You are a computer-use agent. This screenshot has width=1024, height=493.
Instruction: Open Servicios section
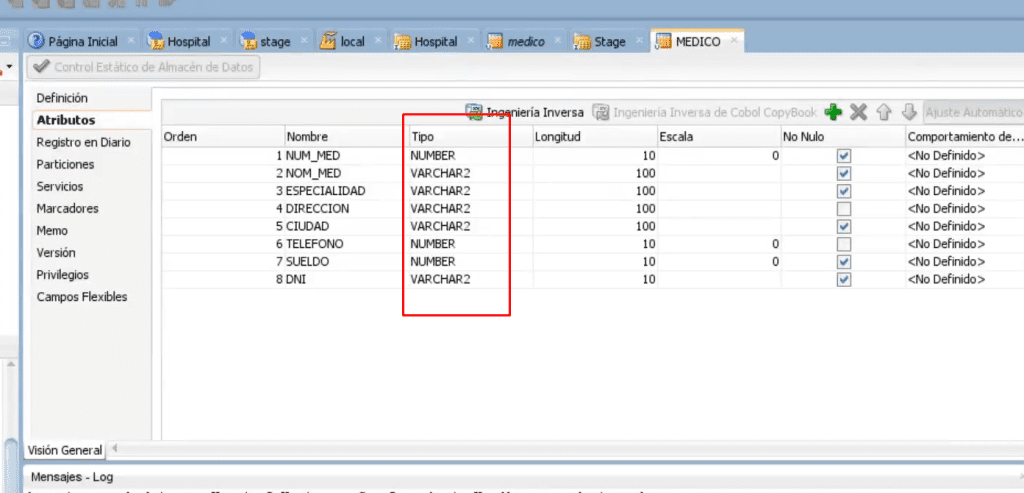(x=60, y=187)
